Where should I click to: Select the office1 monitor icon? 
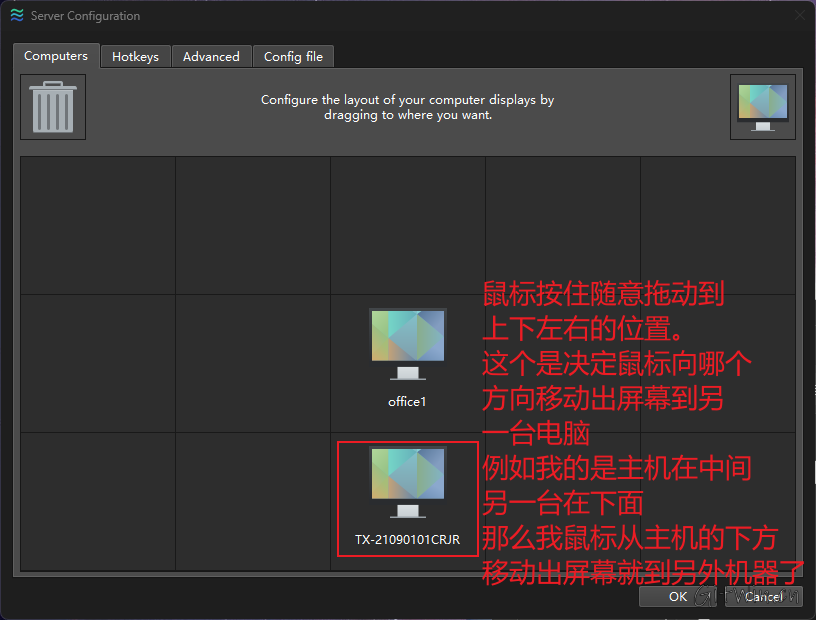coord(407,344)
